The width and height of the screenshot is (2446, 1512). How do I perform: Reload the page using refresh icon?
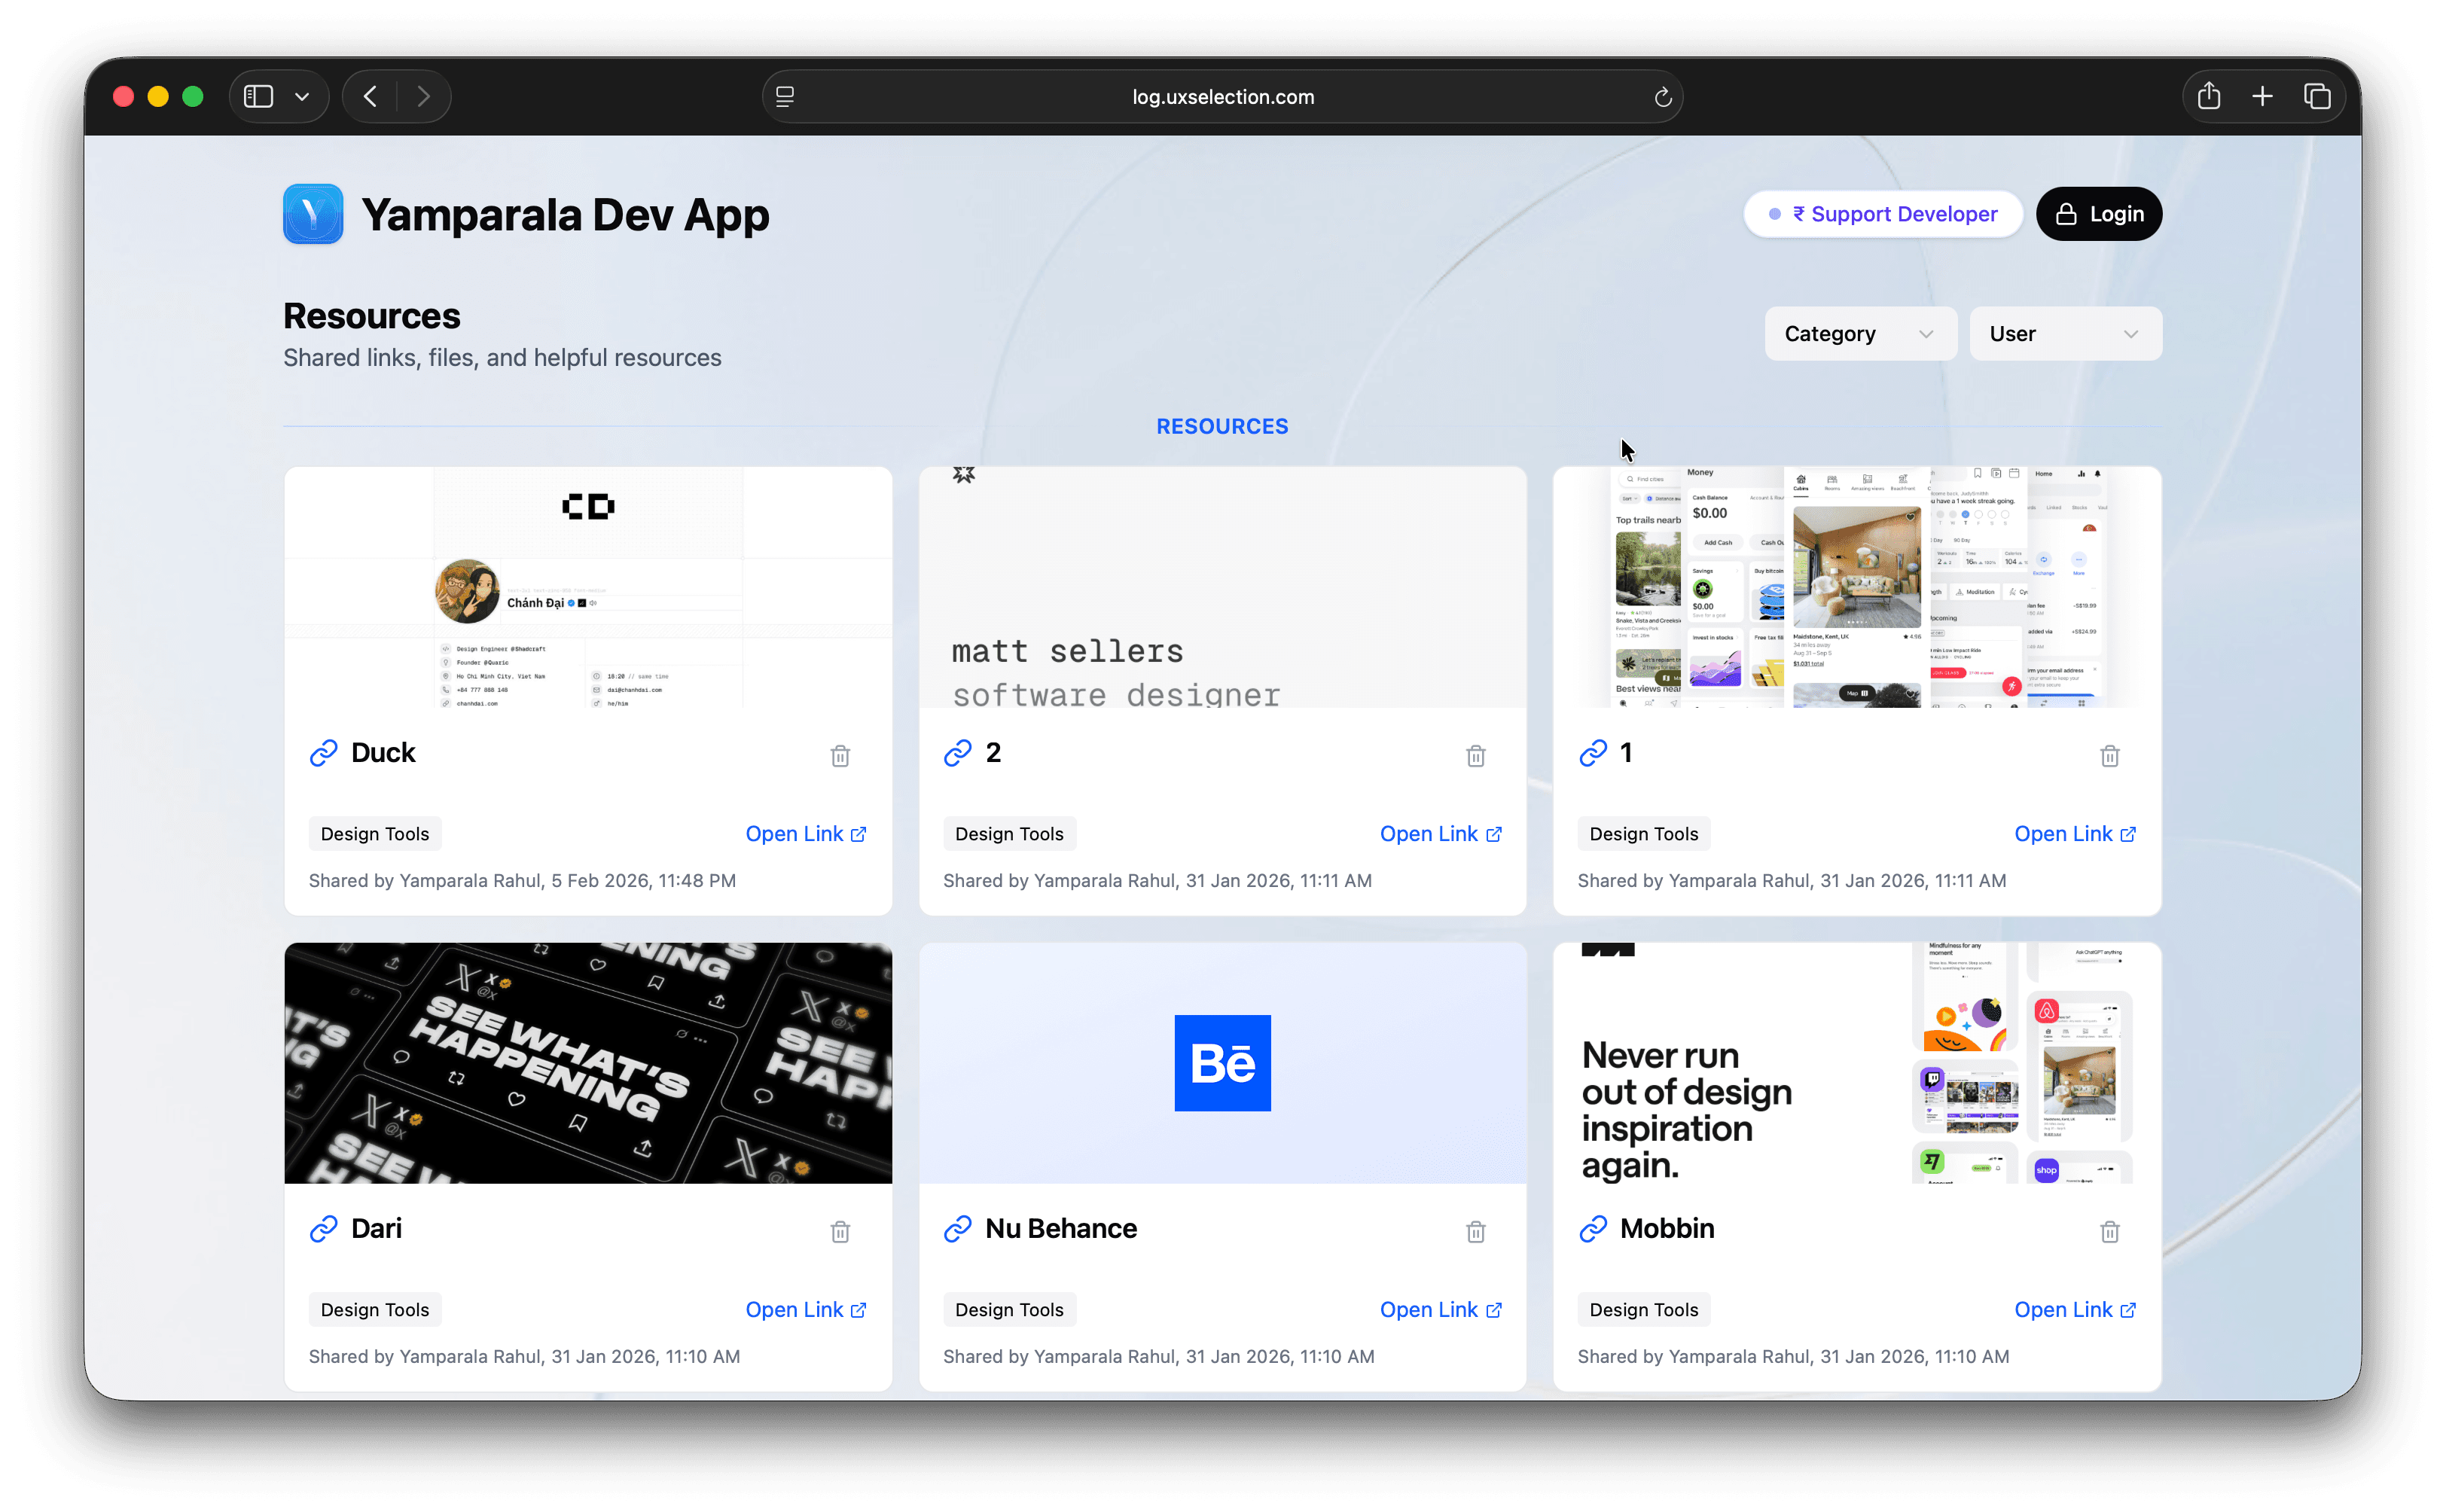pos(1662,97)
